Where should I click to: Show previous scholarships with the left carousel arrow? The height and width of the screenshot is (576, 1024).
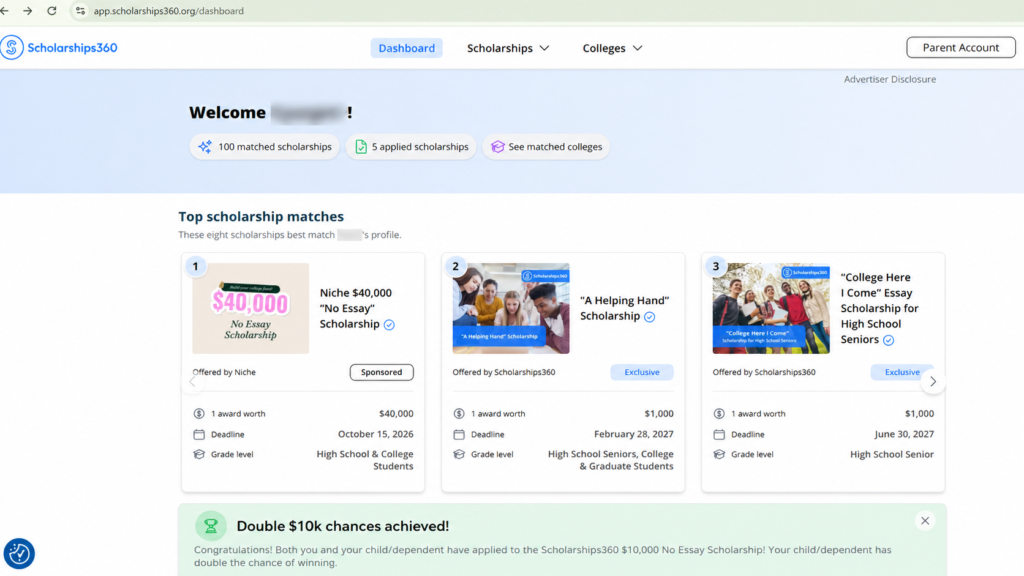click(192, 381)
